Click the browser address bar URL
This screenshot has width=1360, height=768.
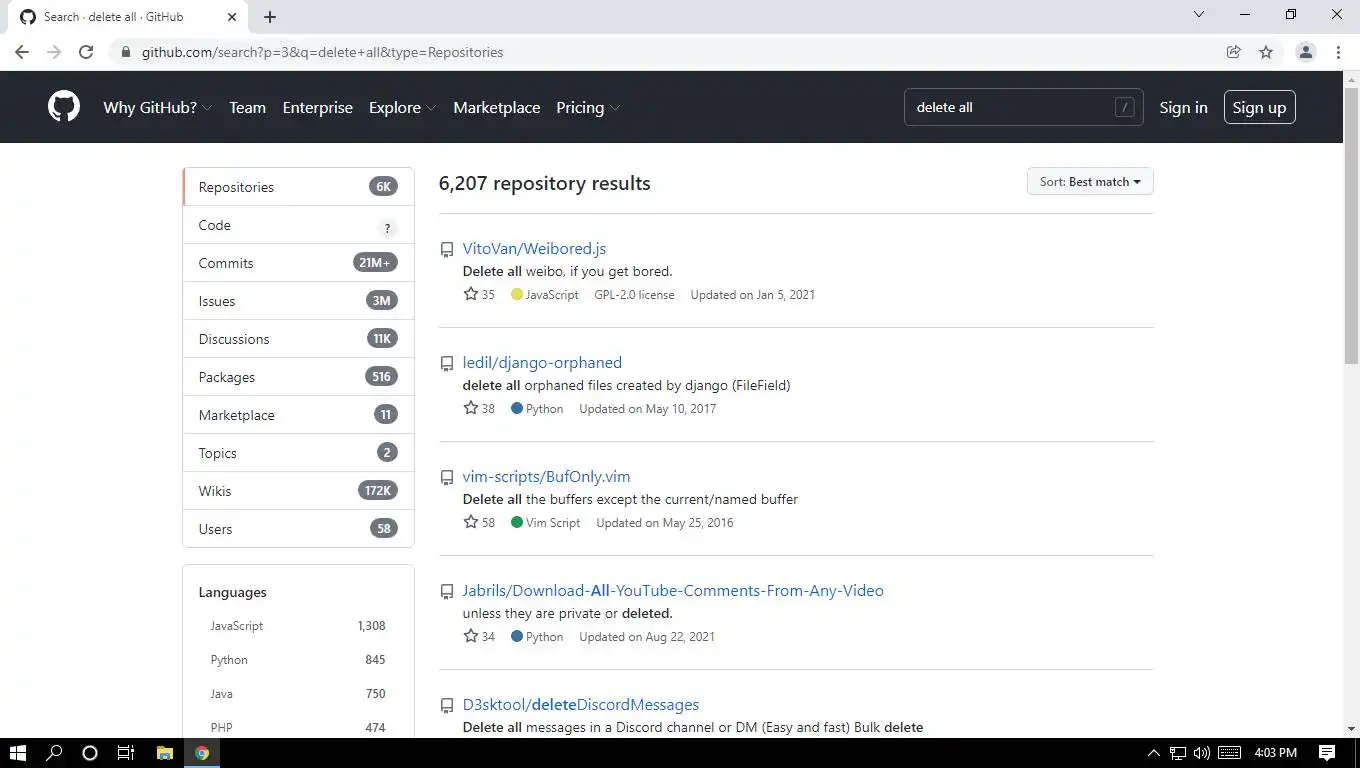322,52
